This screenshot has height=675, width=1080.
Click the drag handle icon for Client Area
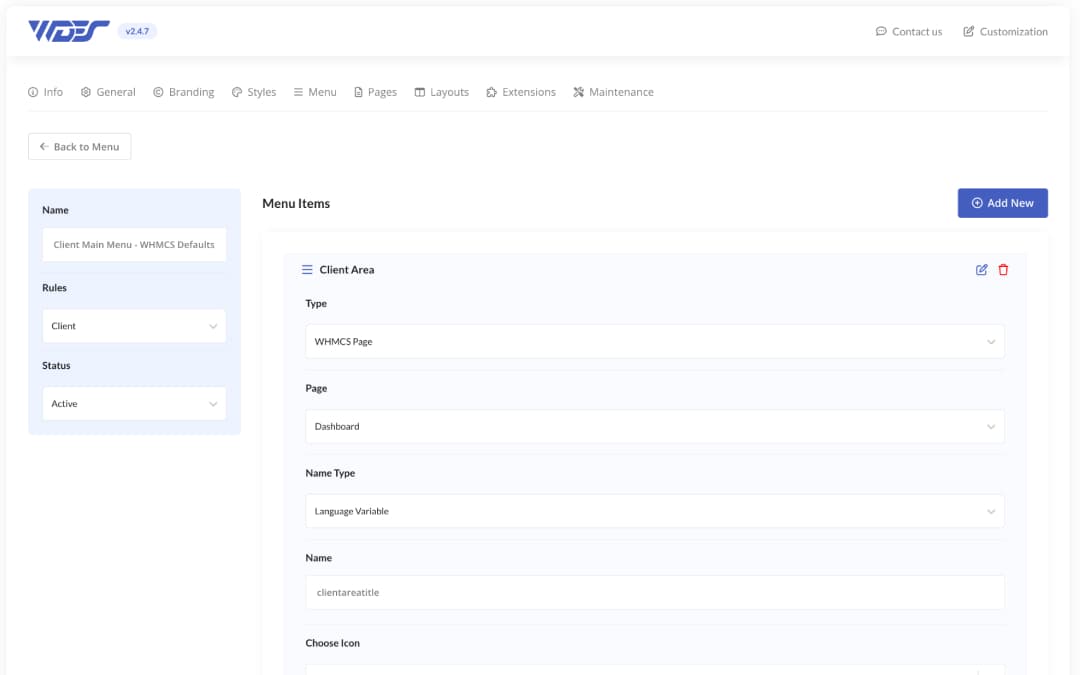[307, 270]
